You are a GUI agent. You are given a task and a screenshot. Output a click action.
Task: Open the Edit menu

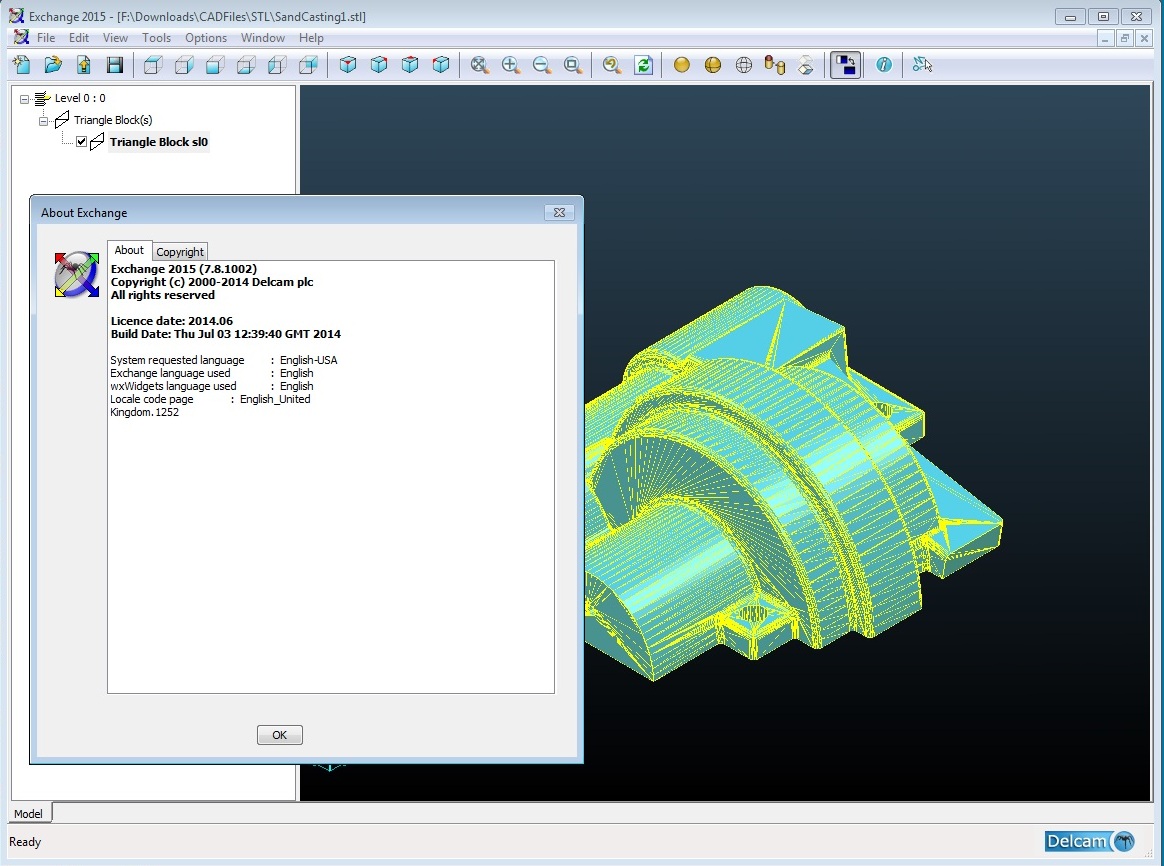coord(79,38)
